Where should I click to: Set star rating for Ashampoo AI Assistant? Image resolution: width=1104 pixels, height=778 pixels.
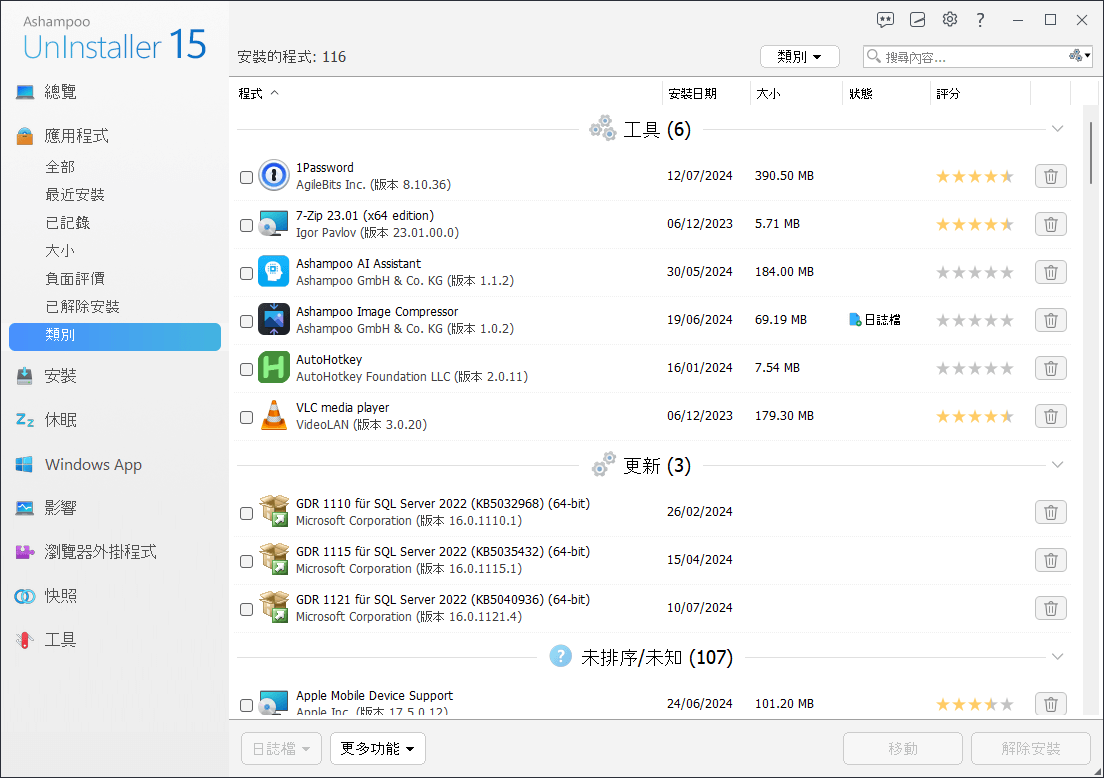[x=974, y=272]
